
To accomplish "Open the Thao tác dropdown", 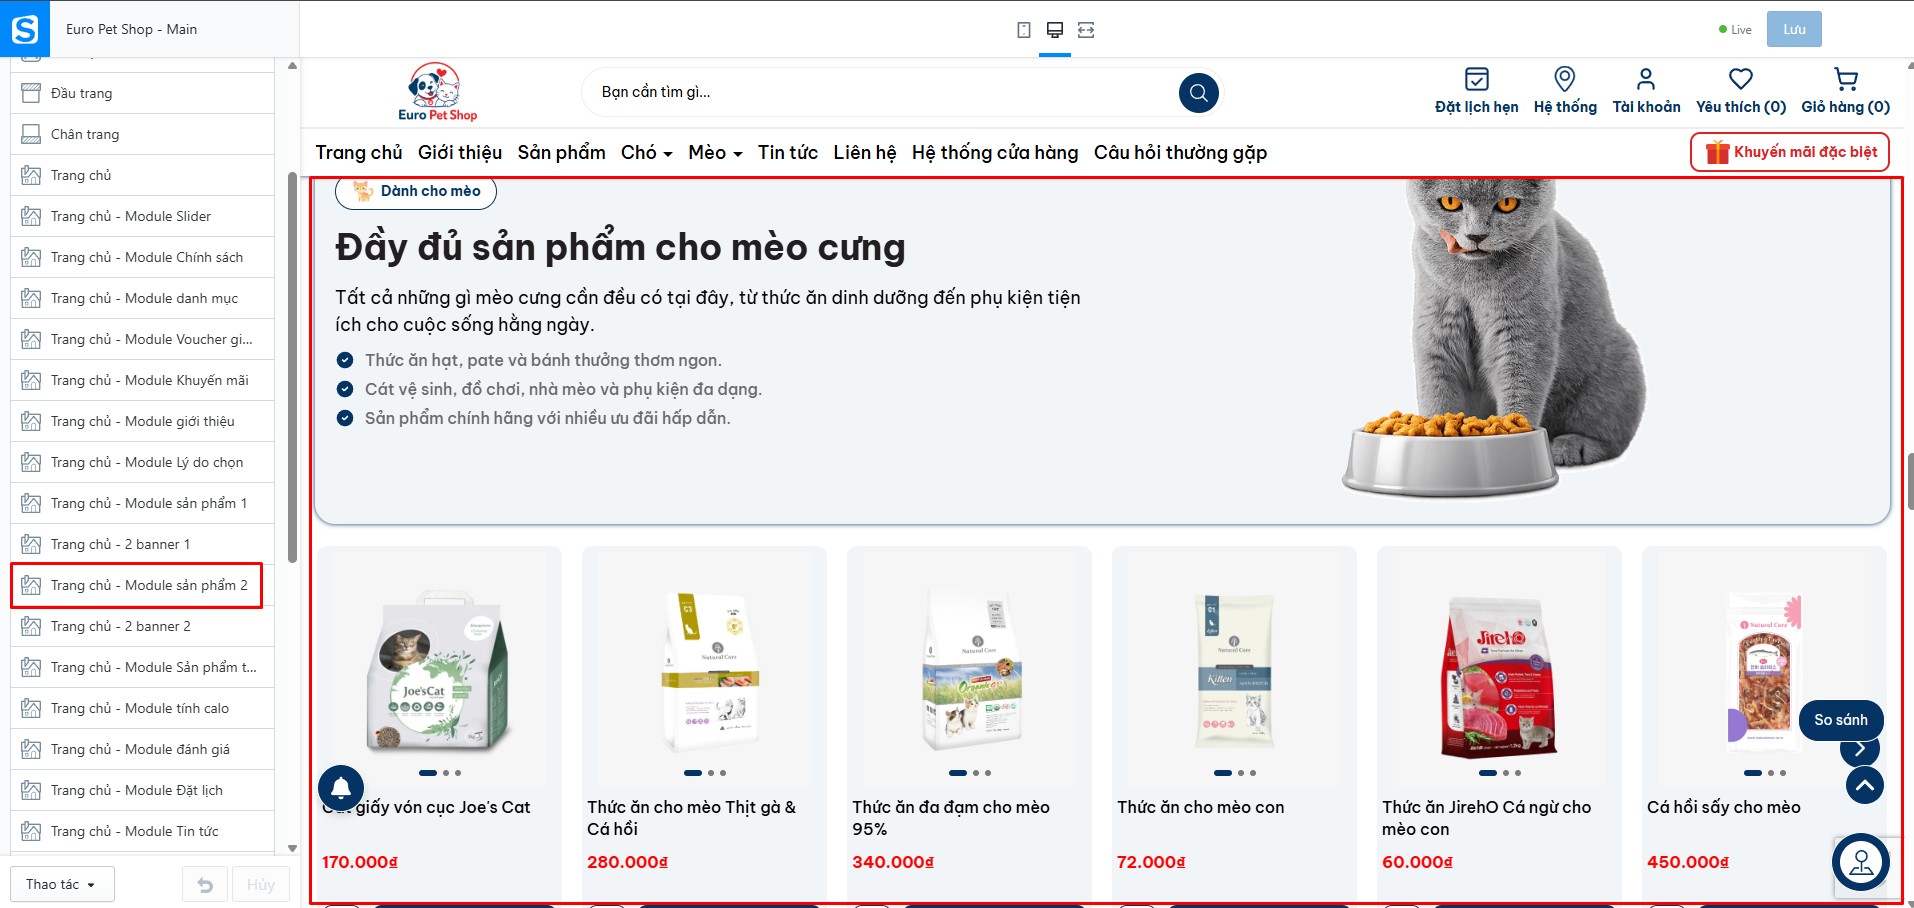I will pyautogui.click(x=62, y=884).
